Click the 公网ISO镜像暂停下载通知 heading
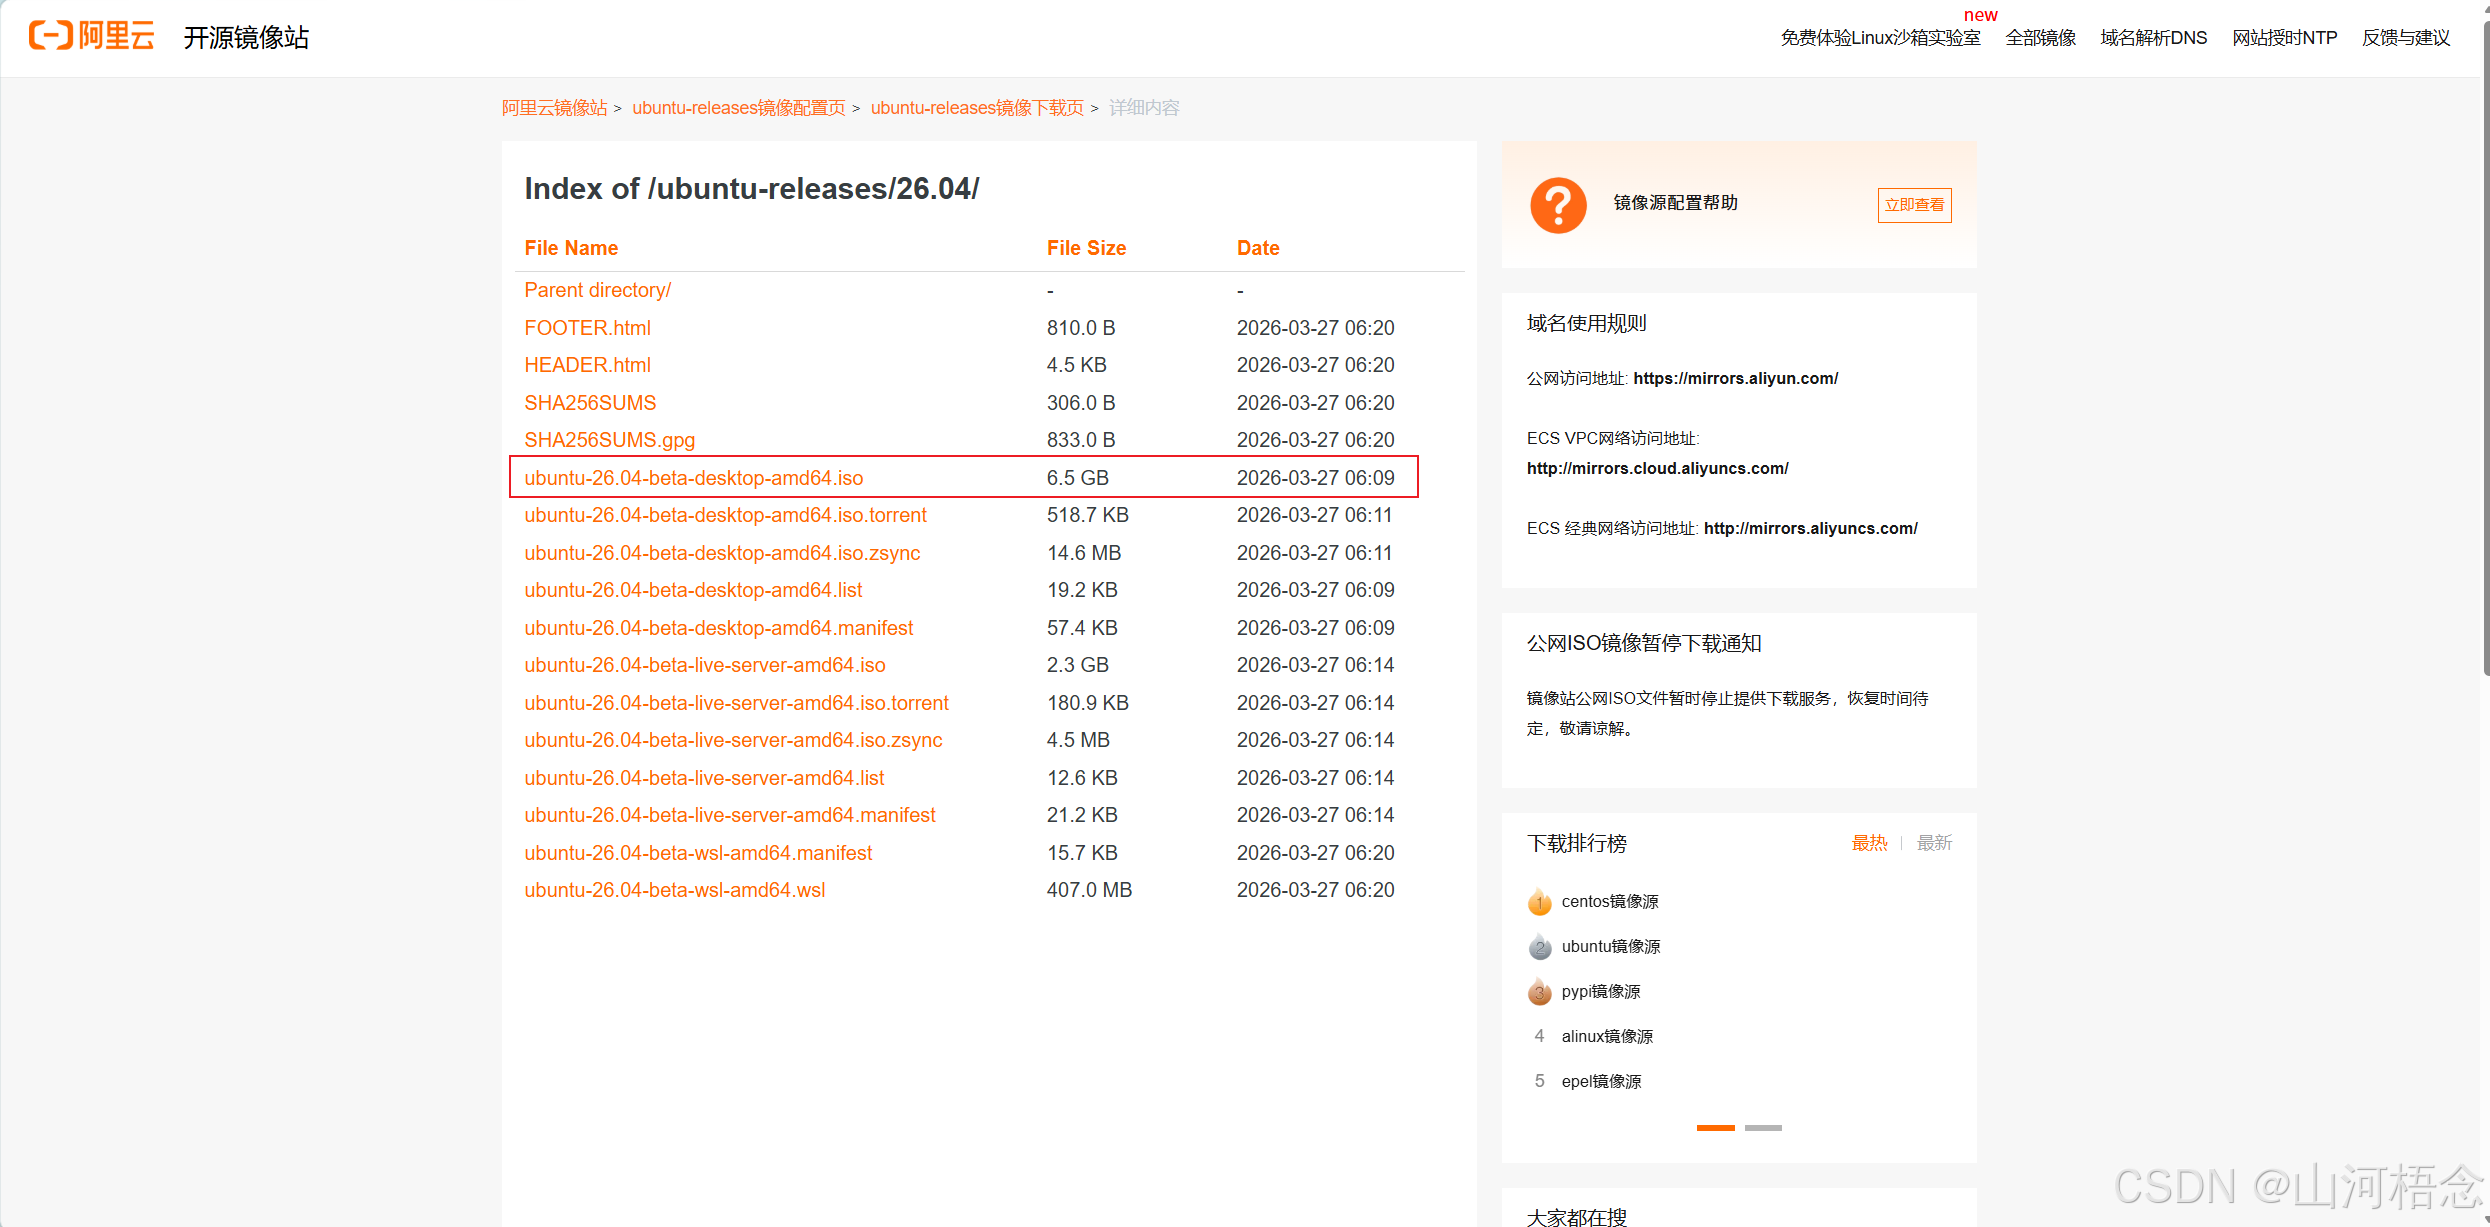 point(1643,643)
